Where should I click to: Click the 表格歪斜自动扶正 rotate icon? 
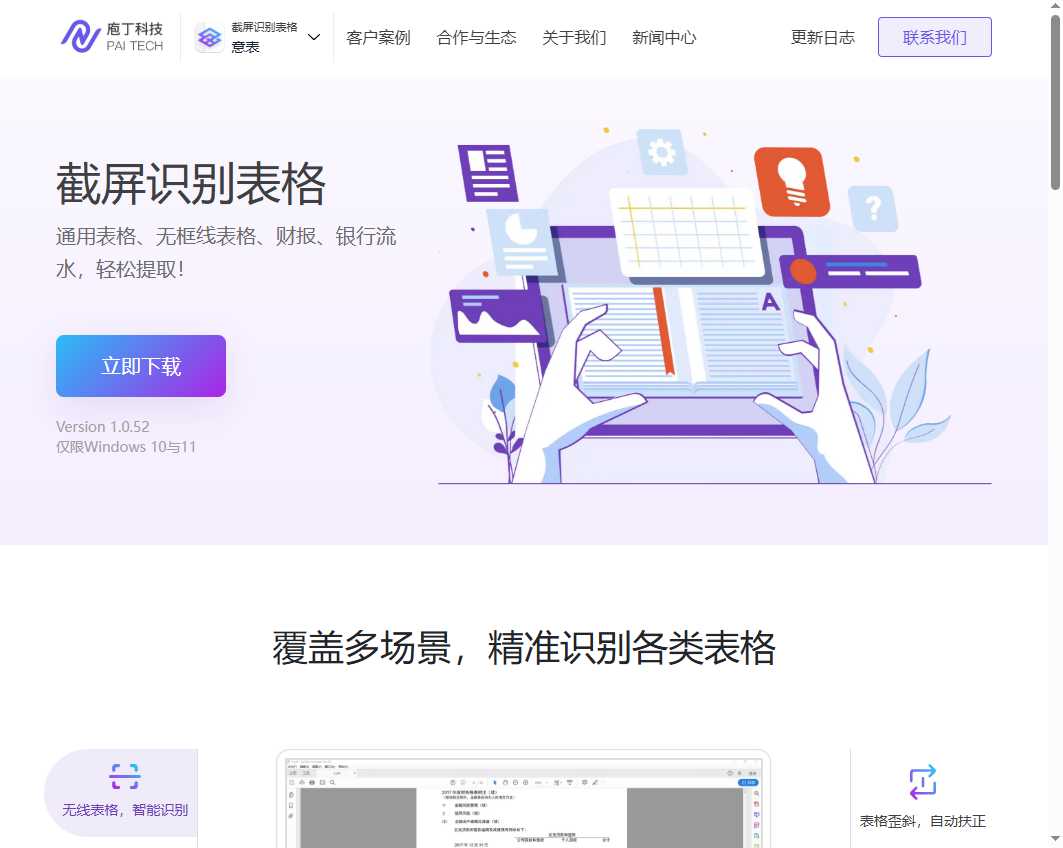923,781
